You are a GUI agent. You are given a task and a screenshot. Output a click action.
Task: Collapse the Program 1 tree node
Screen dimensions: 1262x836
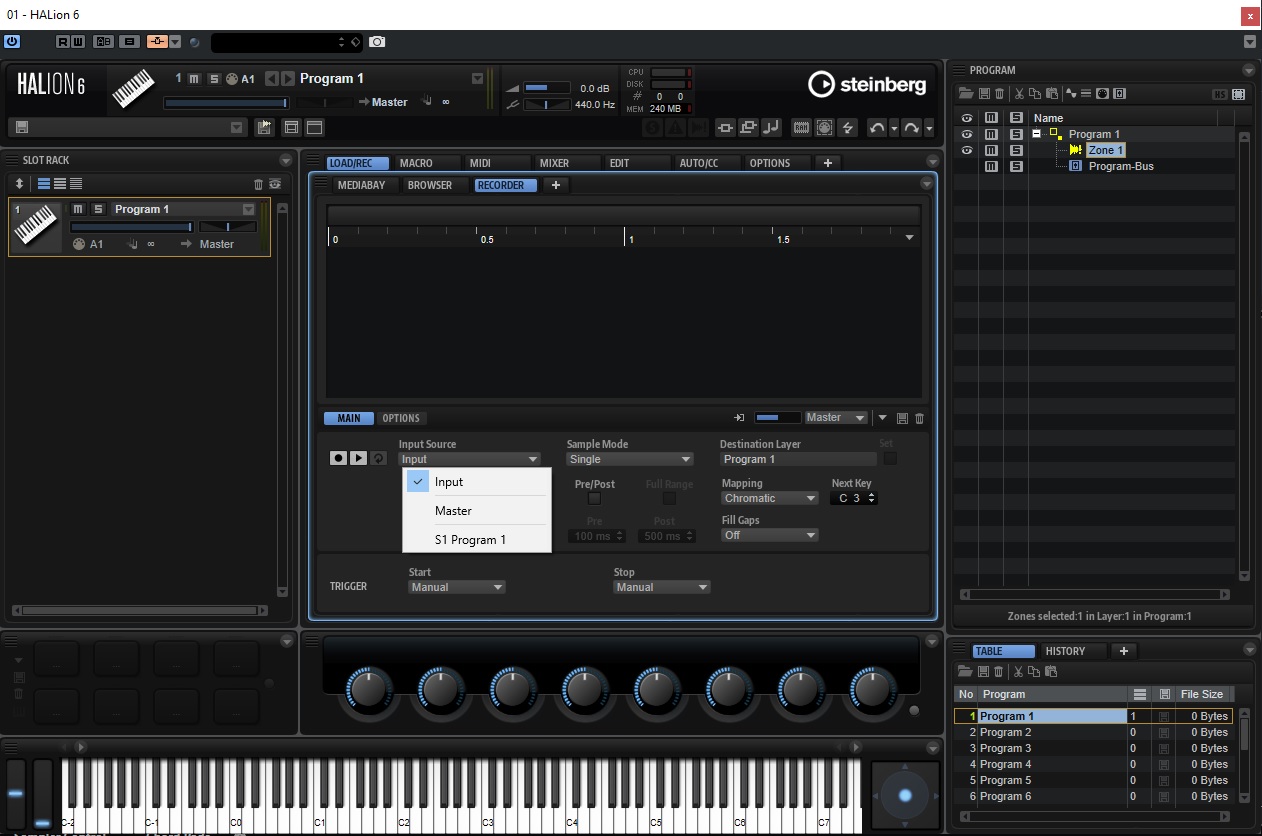point(1038,134)
